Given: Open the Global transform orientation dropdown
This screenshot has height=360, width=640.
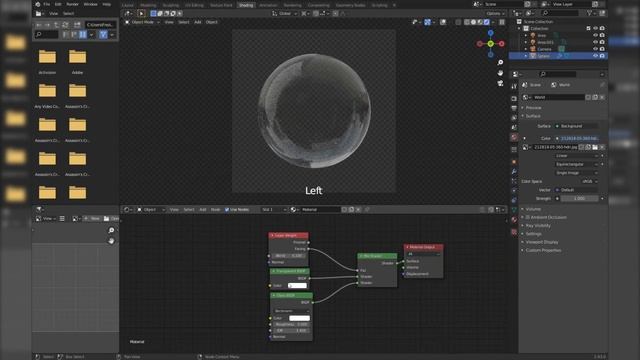Looking at the screenshot, I should pos(284,13).
